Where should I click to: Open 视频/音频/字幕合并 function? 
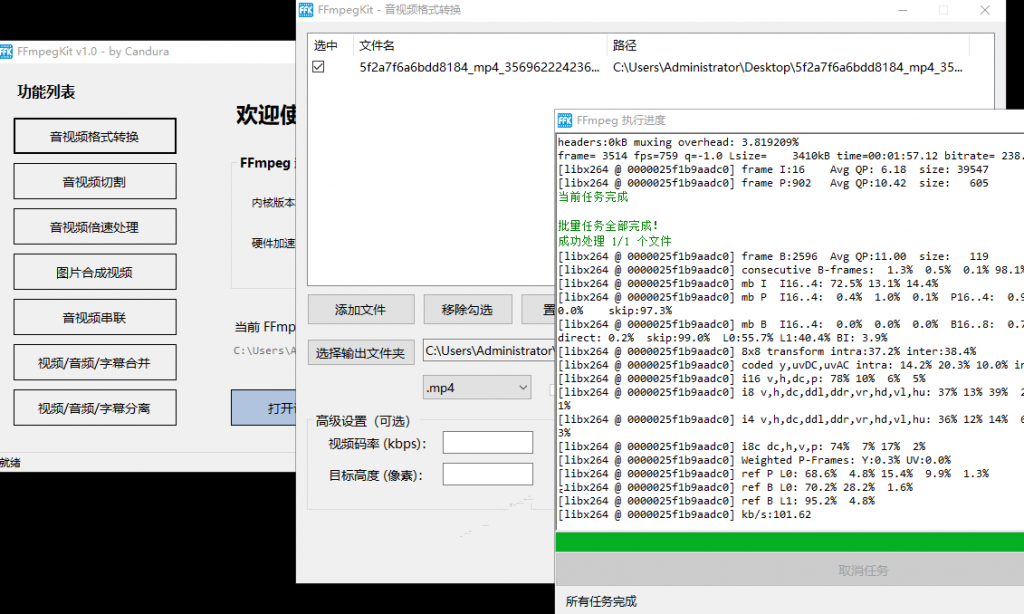pyautogui.click(x=95, y=363)
